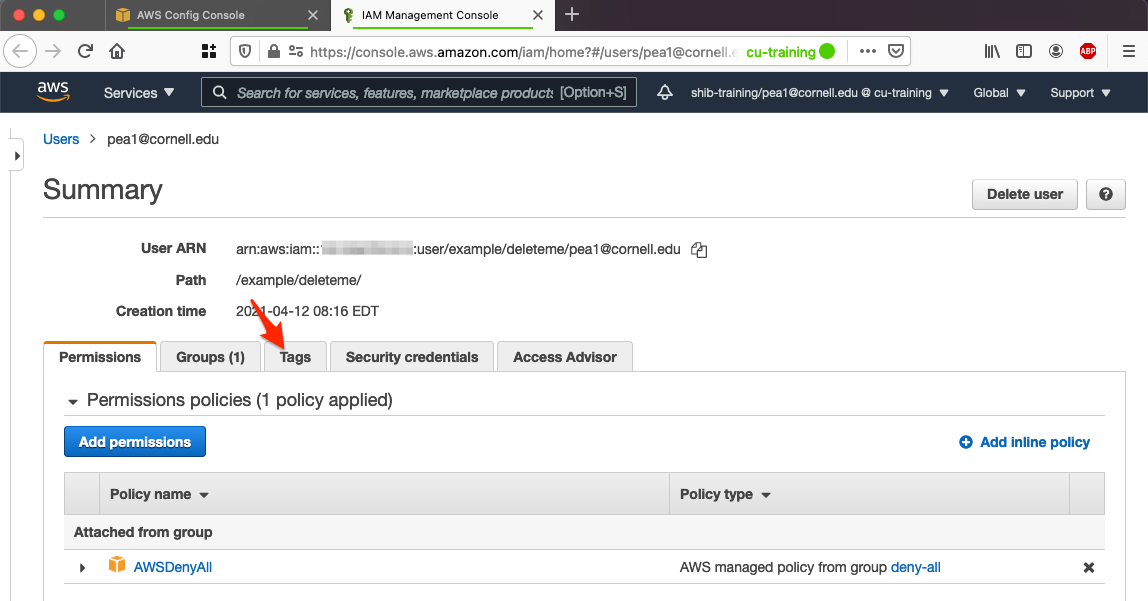Image resolution: width=1148 pixels, height=601 pixels.
Task: Click the Add inline policy link
Action: [x=1035, y=442]
